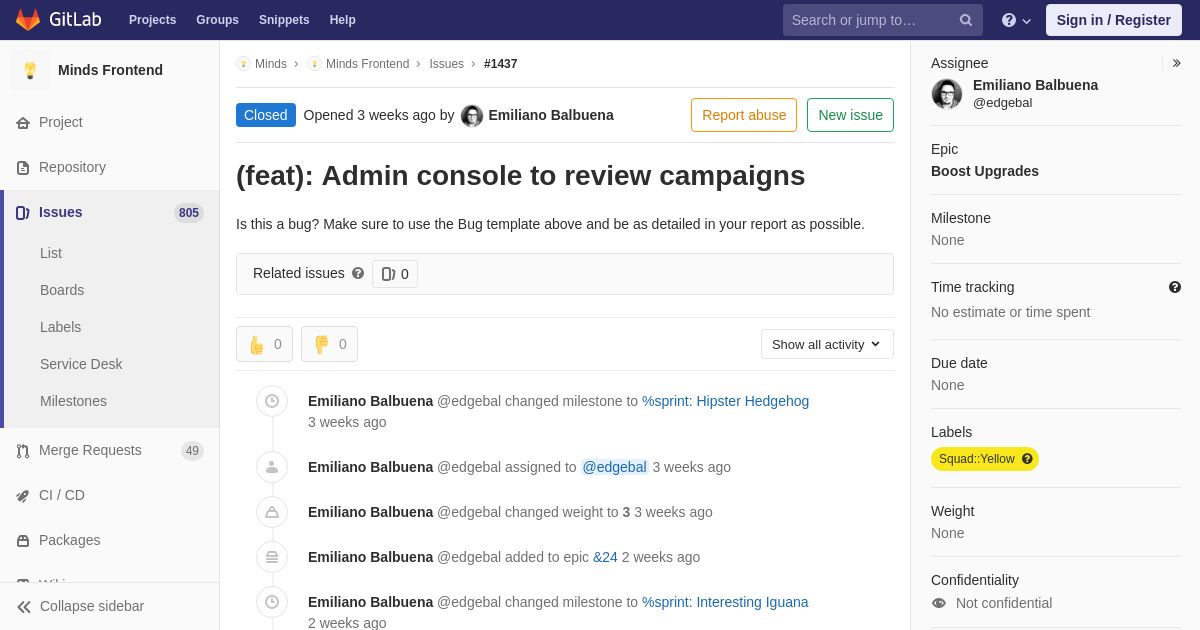The width and height of the screenshot is (1200, 630).
Task: Click the New issue button
Action: (x=850, y=115)
